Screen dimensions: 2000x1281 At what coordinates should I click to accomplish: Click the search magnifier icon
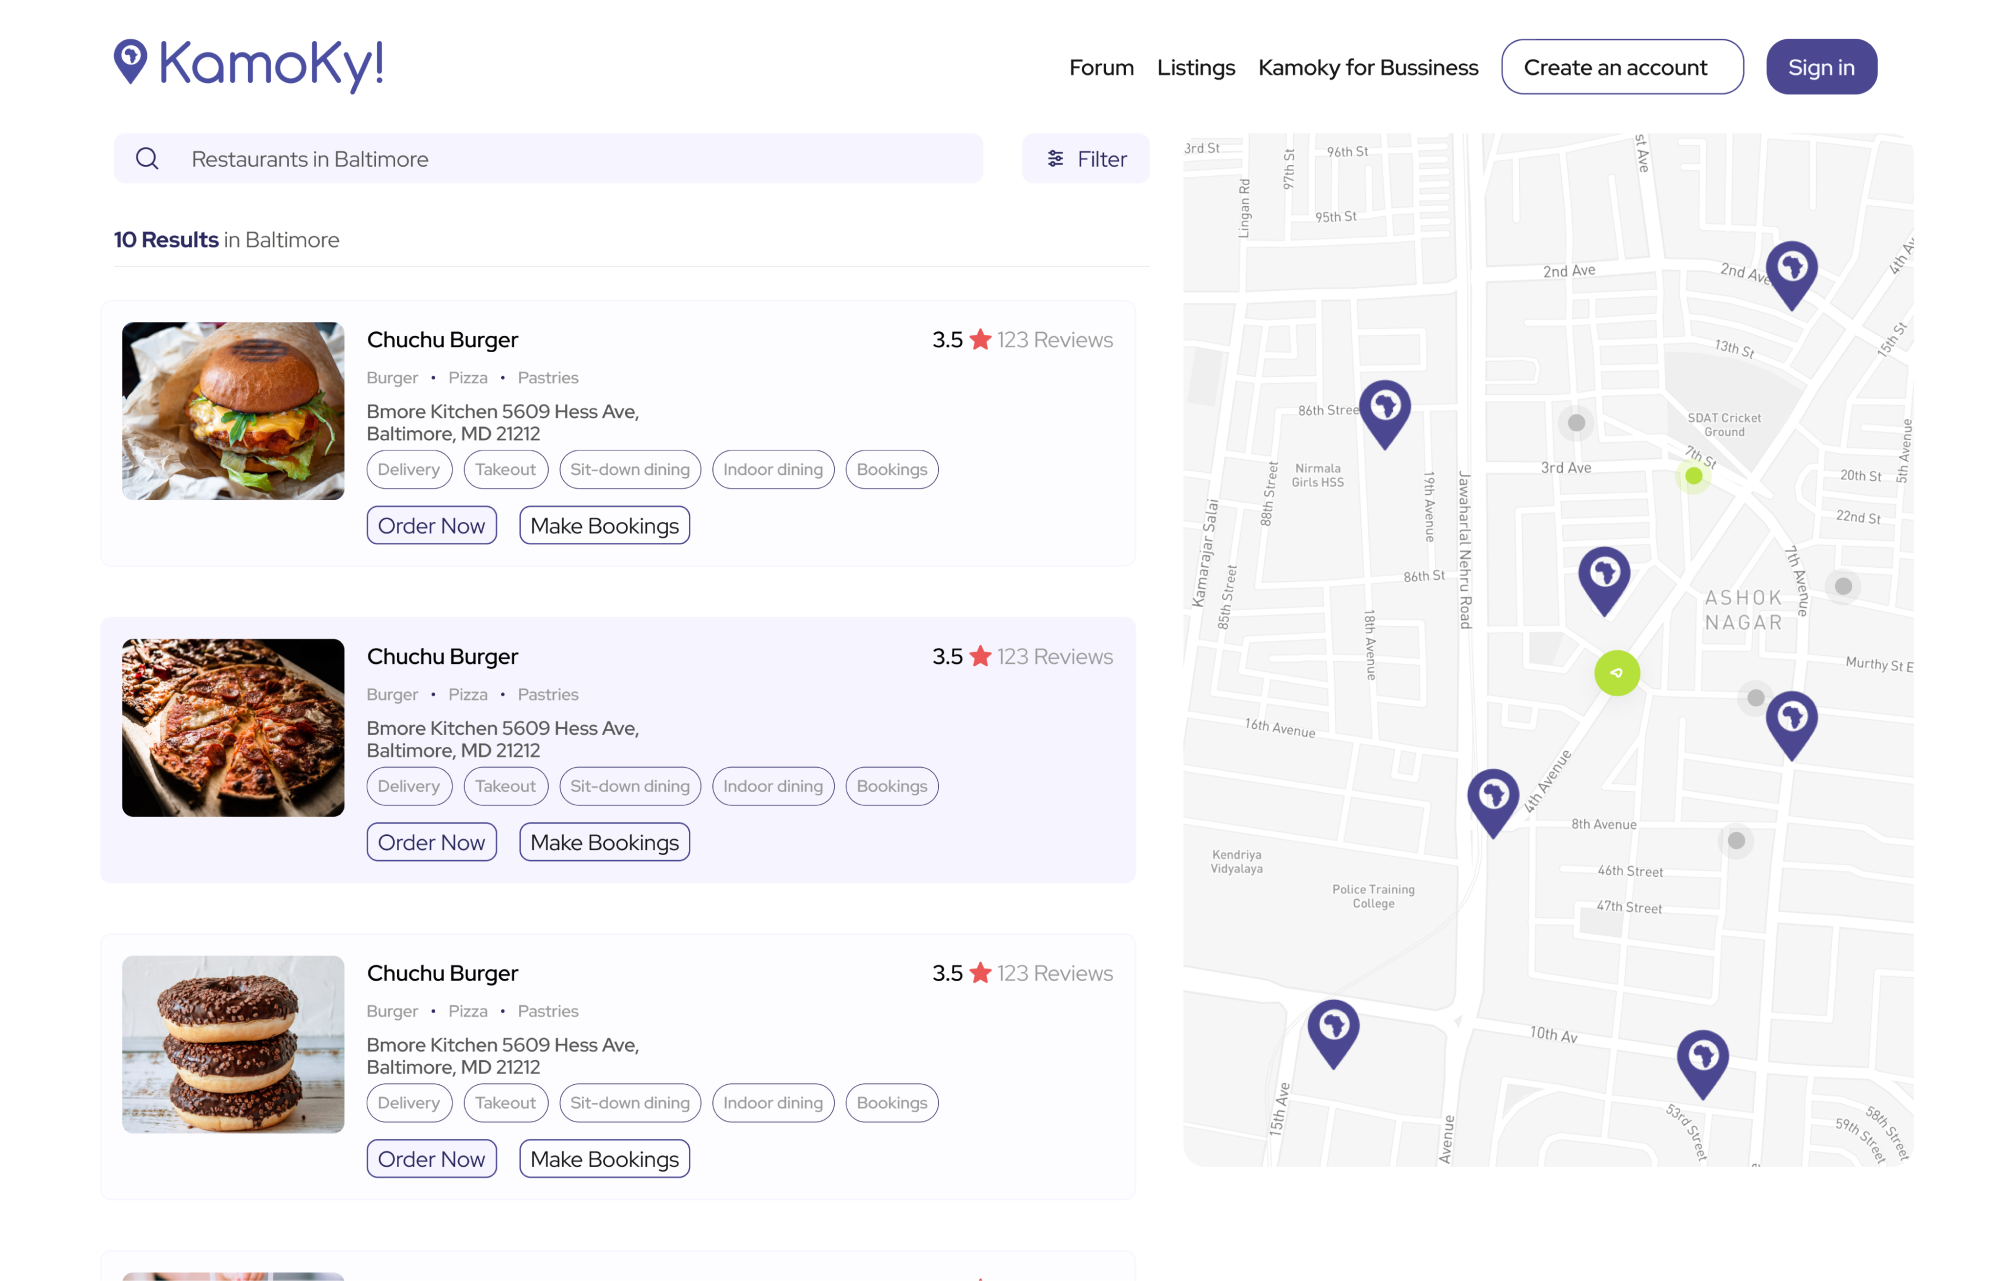click(x=147, y=159)
